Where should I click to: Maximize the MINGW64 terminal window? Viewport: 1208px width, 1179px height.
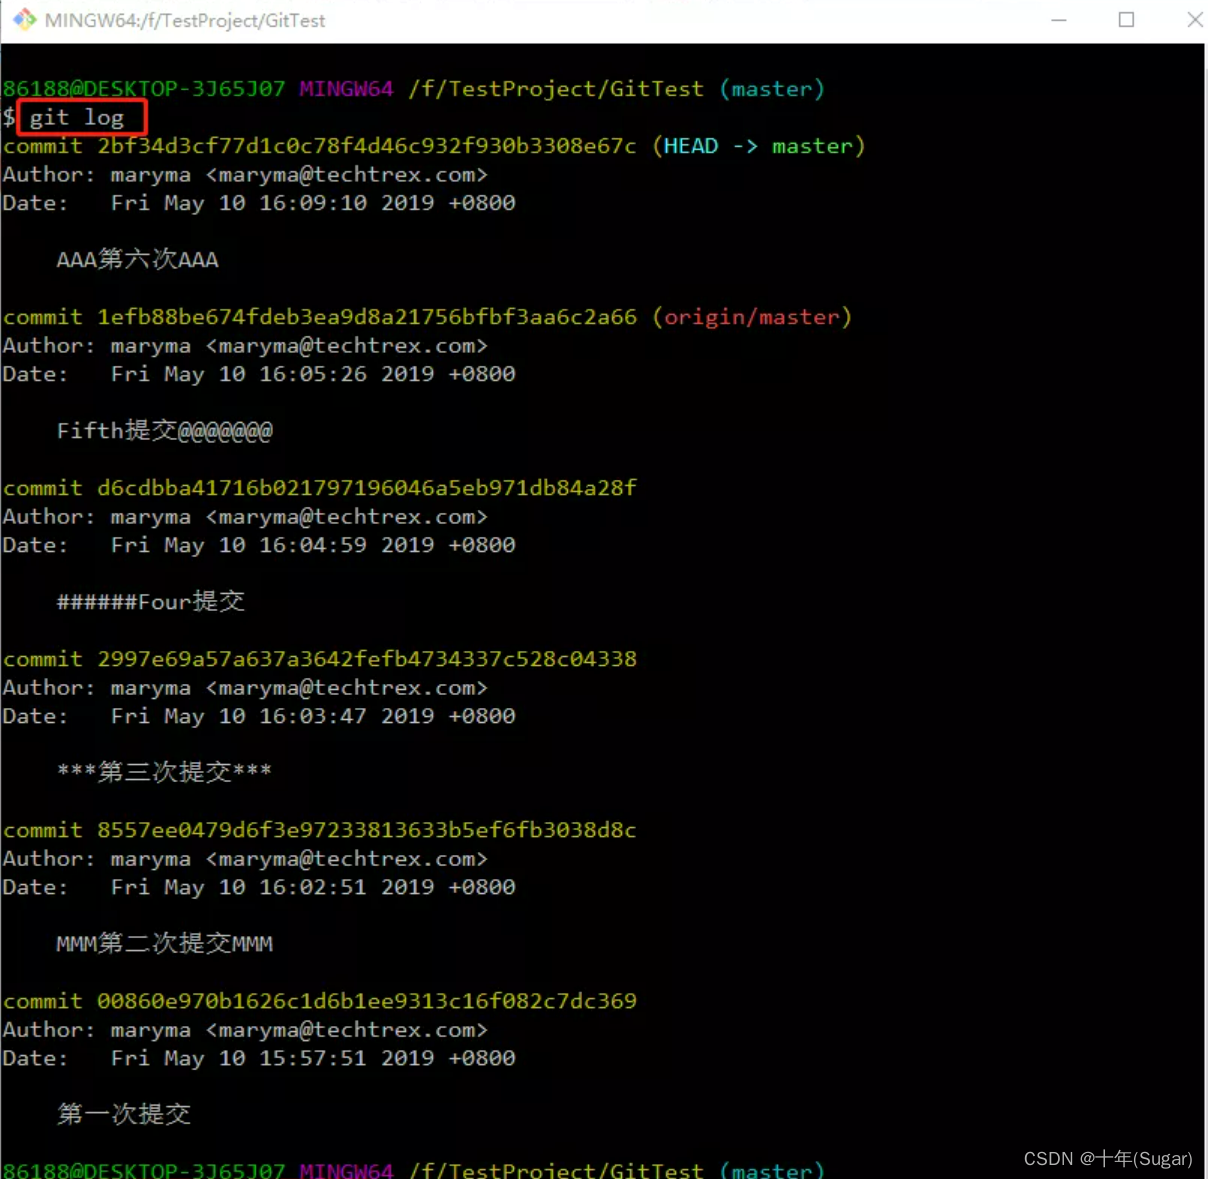click(x=1126, y=20)
